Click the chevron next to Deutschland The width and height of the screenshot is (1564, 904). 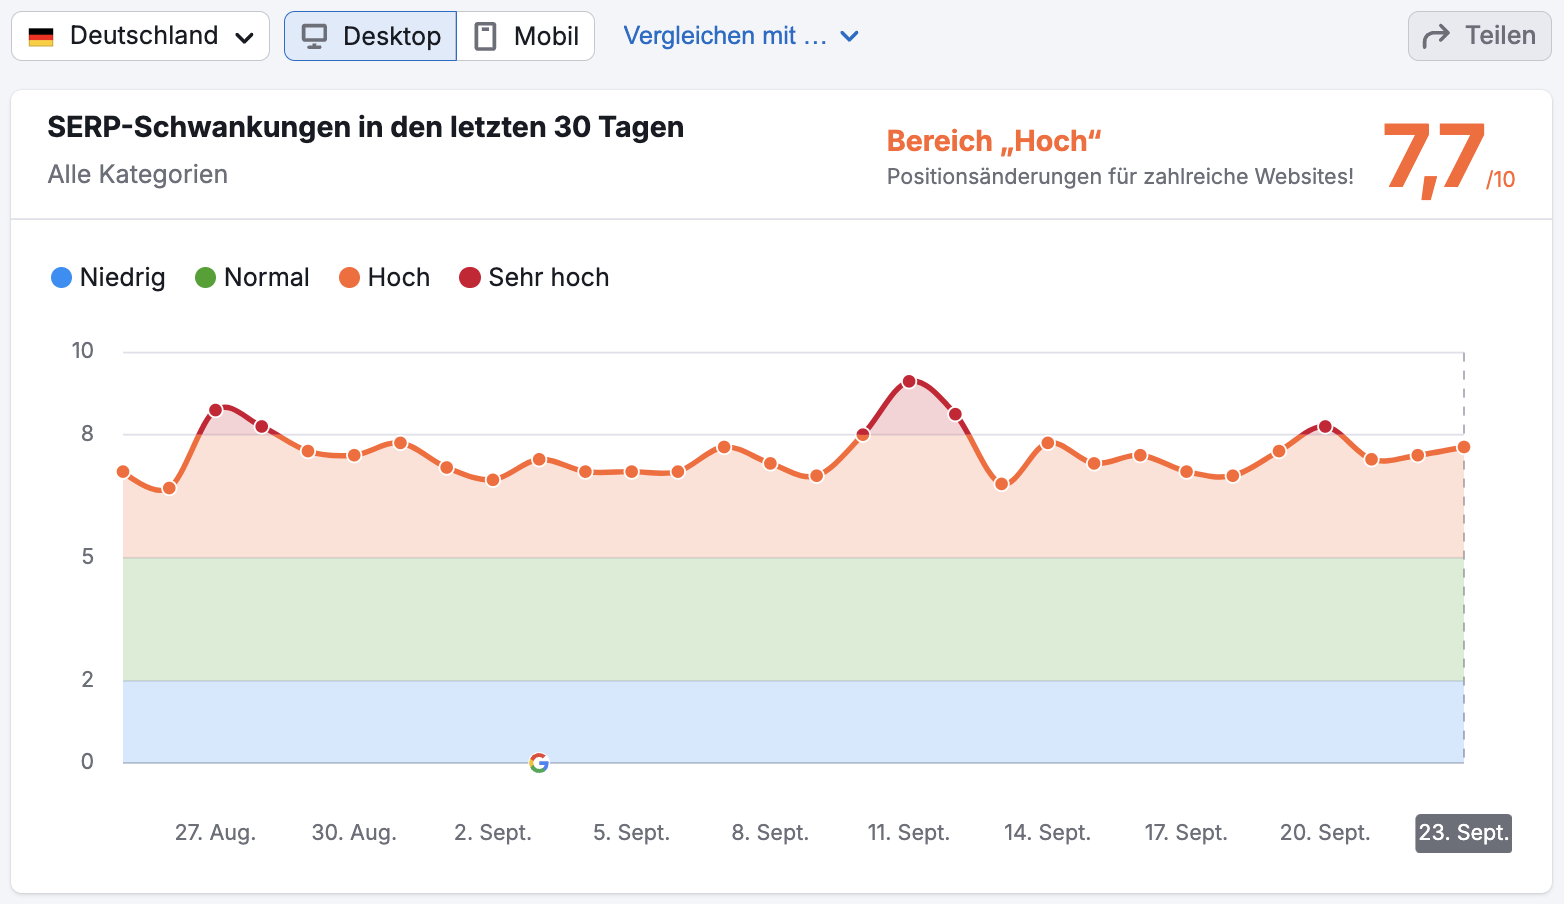click(x=243, y=37)
